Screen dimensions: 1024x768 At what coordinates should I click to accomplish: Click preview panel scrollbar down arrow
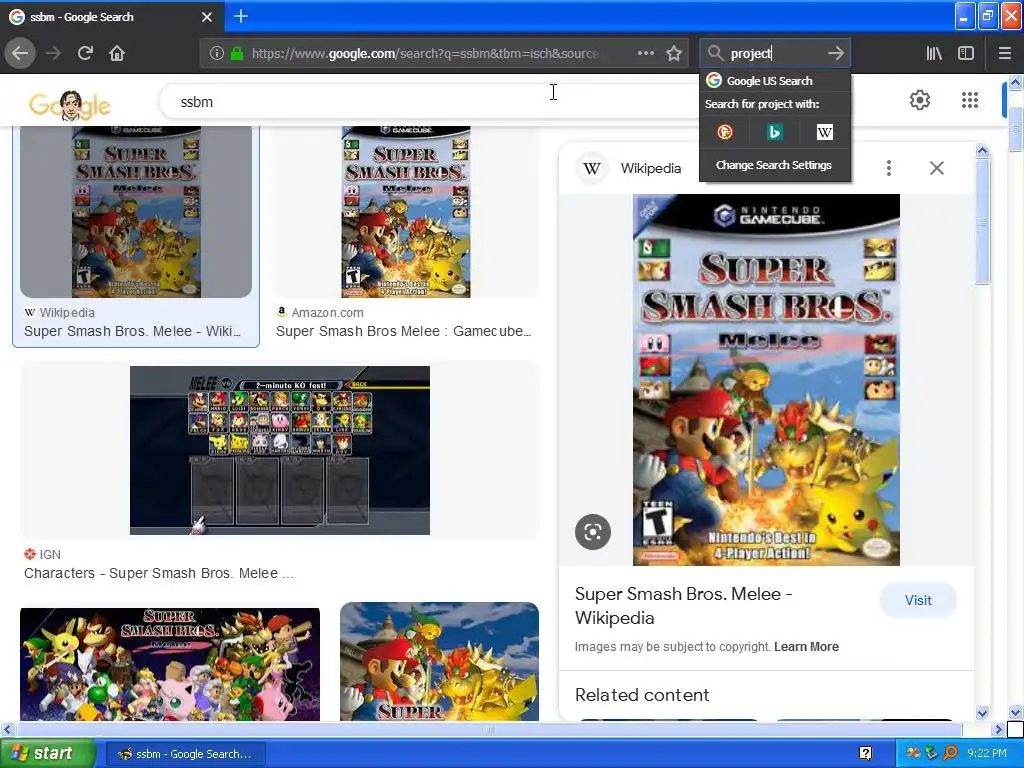click(982, 713)
